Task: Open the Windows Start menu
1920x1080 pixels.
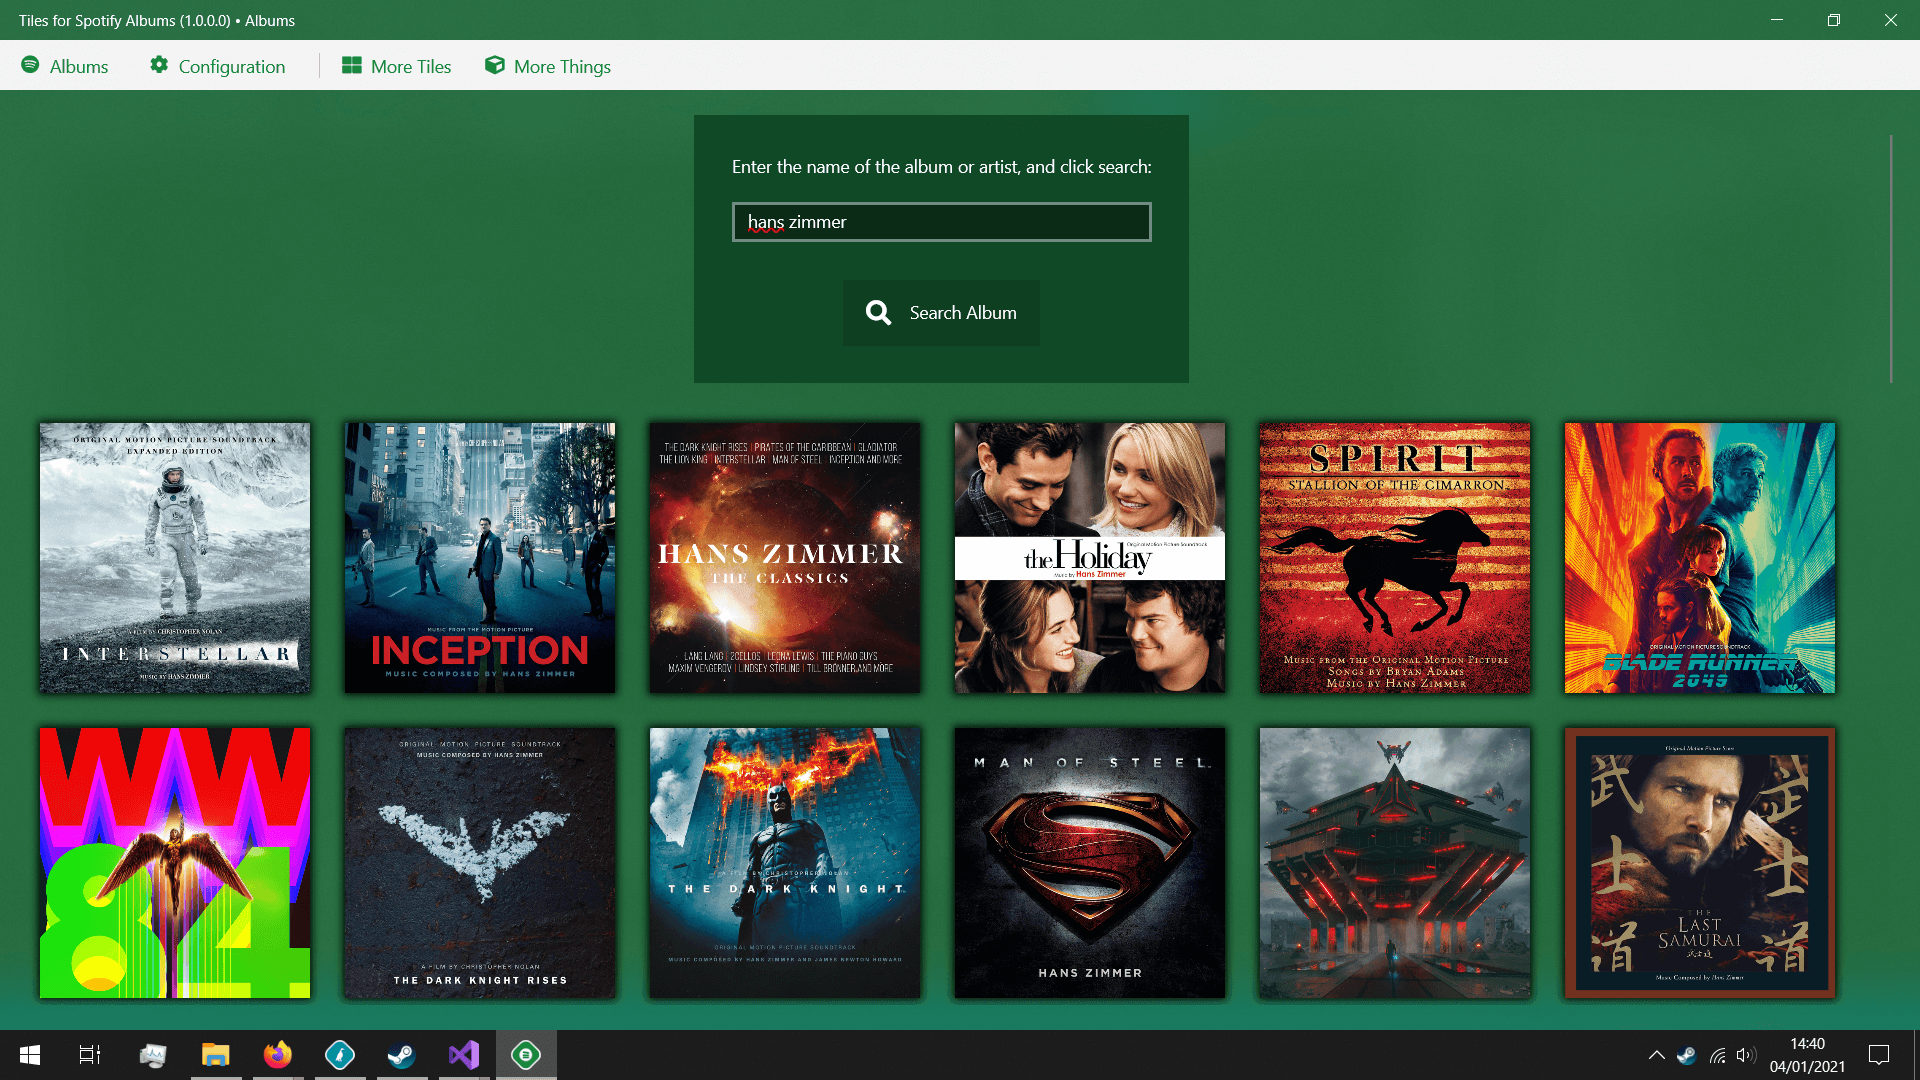Action: [29, 1054]
